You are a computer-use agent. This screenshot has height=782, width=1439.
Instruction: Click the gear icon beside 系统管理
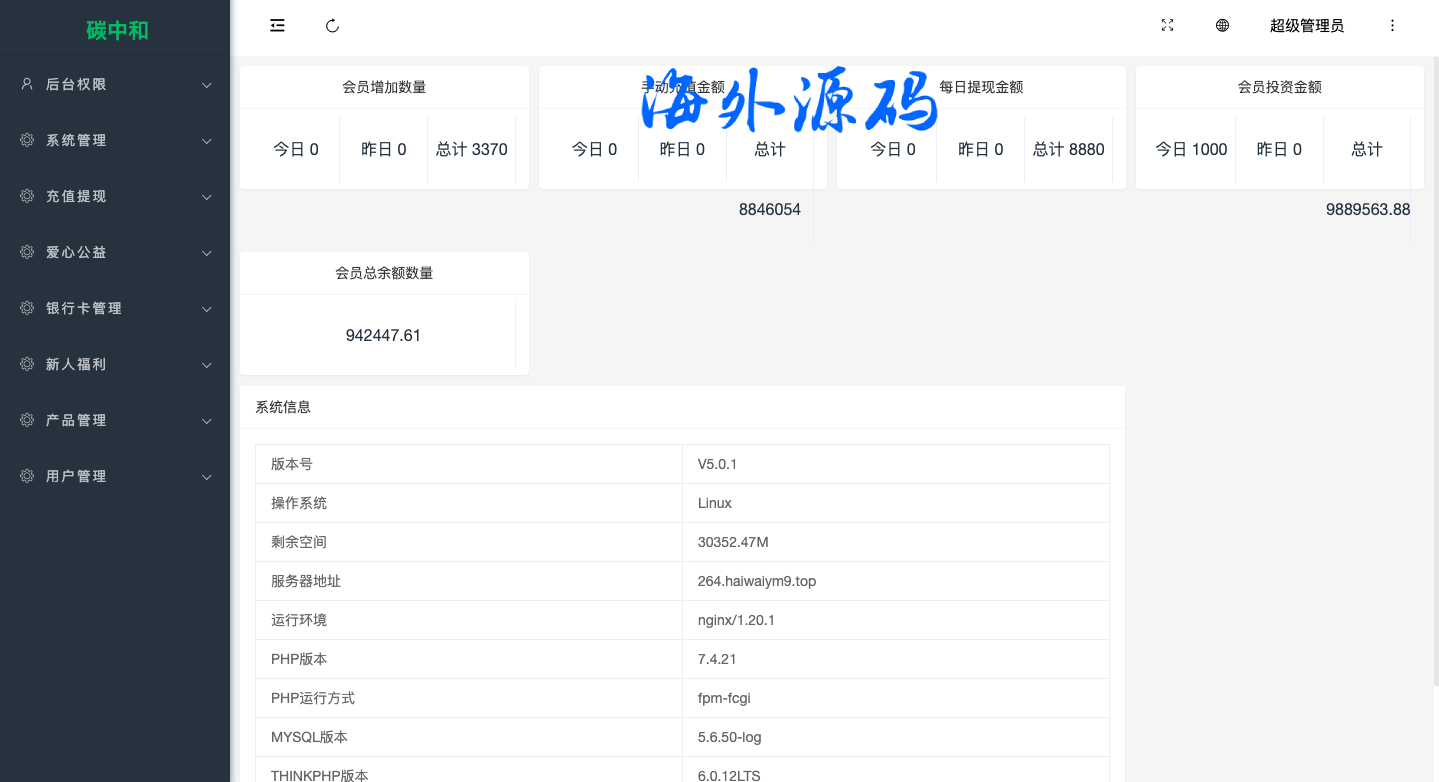[27, 141]
